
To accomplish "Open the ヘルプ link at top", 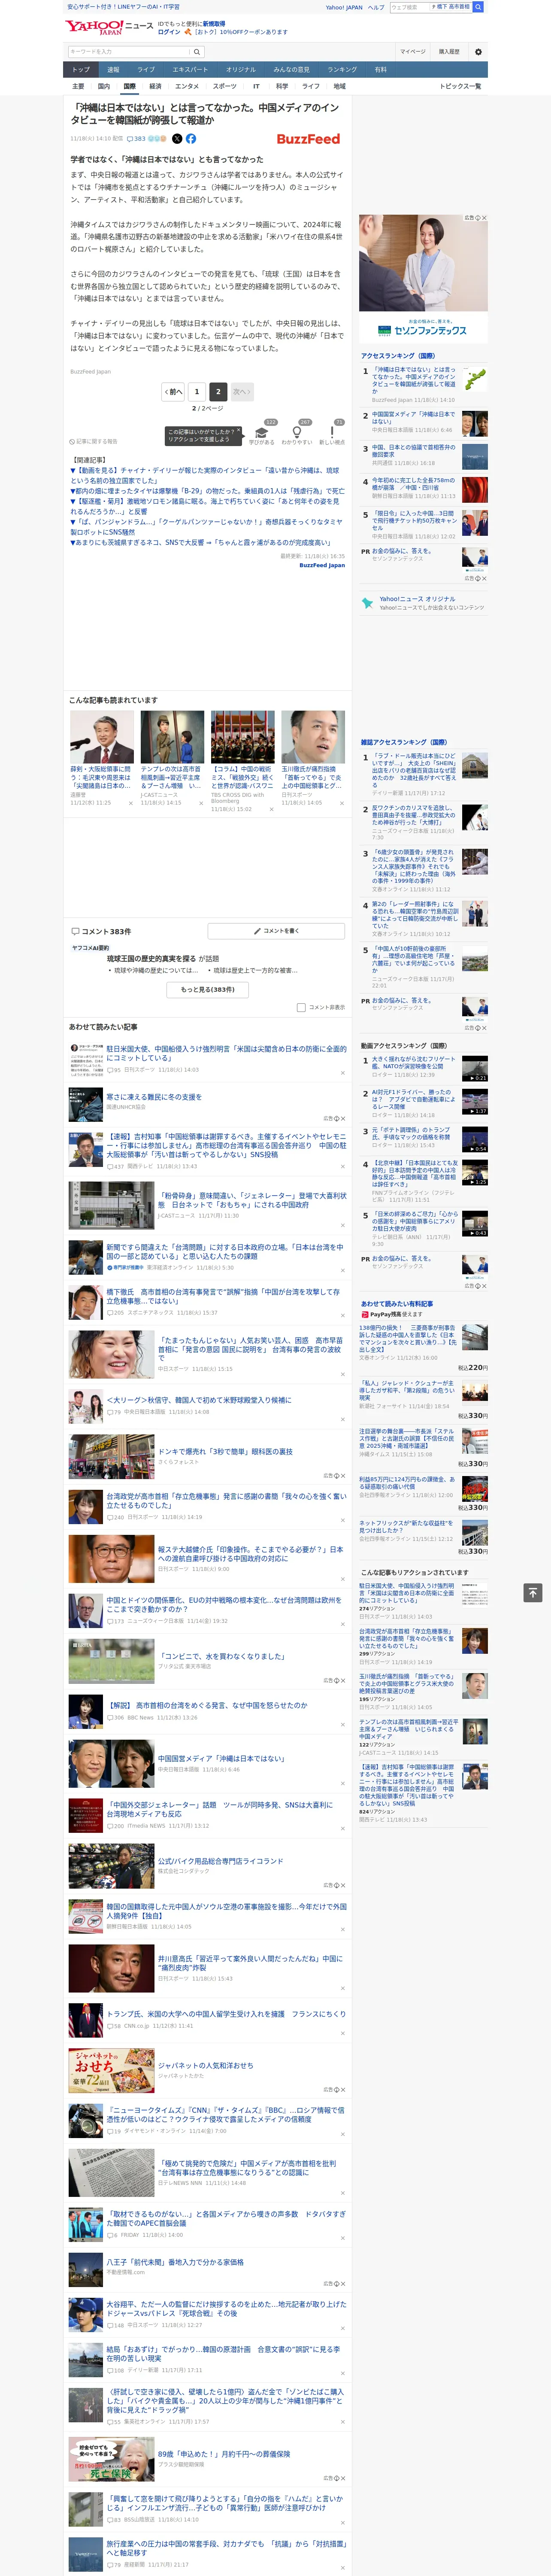I will point(376,7).
